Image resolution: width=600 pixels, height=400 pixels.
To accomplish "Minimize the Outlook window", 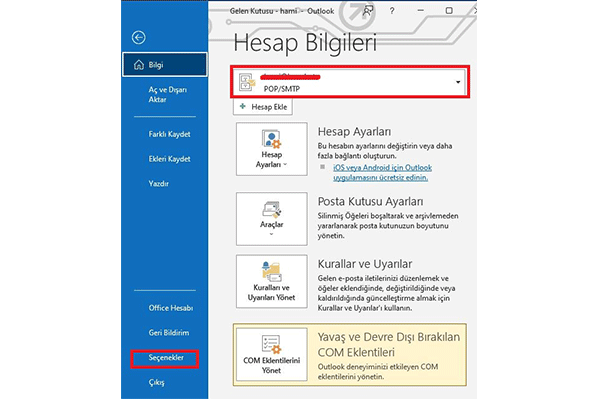I will (x=421, y=11).
